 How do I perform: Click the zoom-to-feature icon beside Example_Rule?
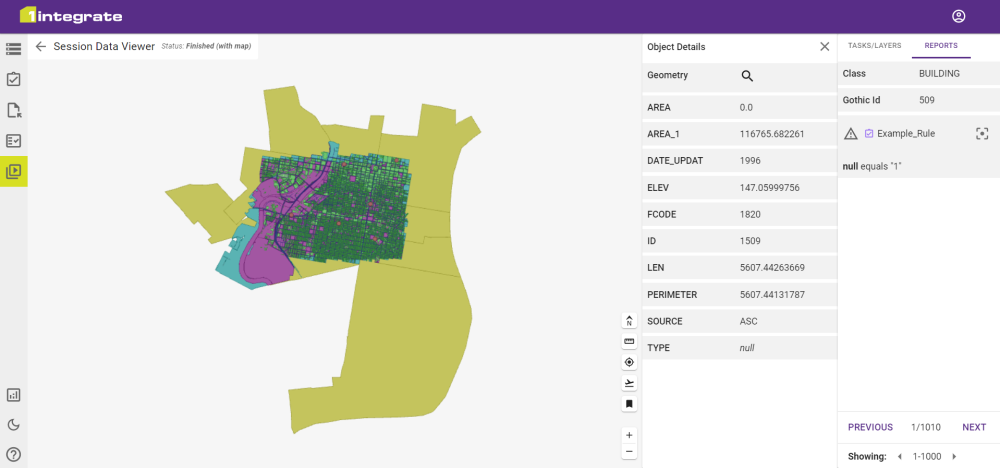[982, 133]
